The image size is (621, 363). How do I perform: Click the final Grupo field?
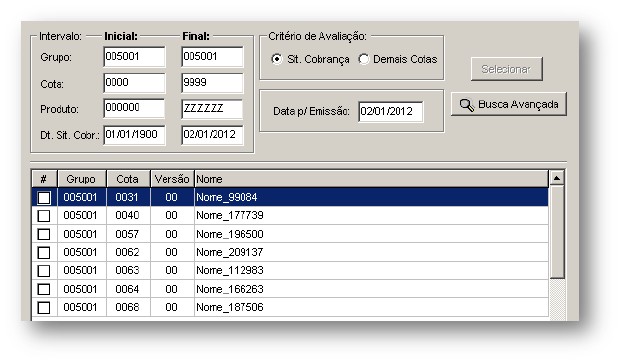pos(212,57)
